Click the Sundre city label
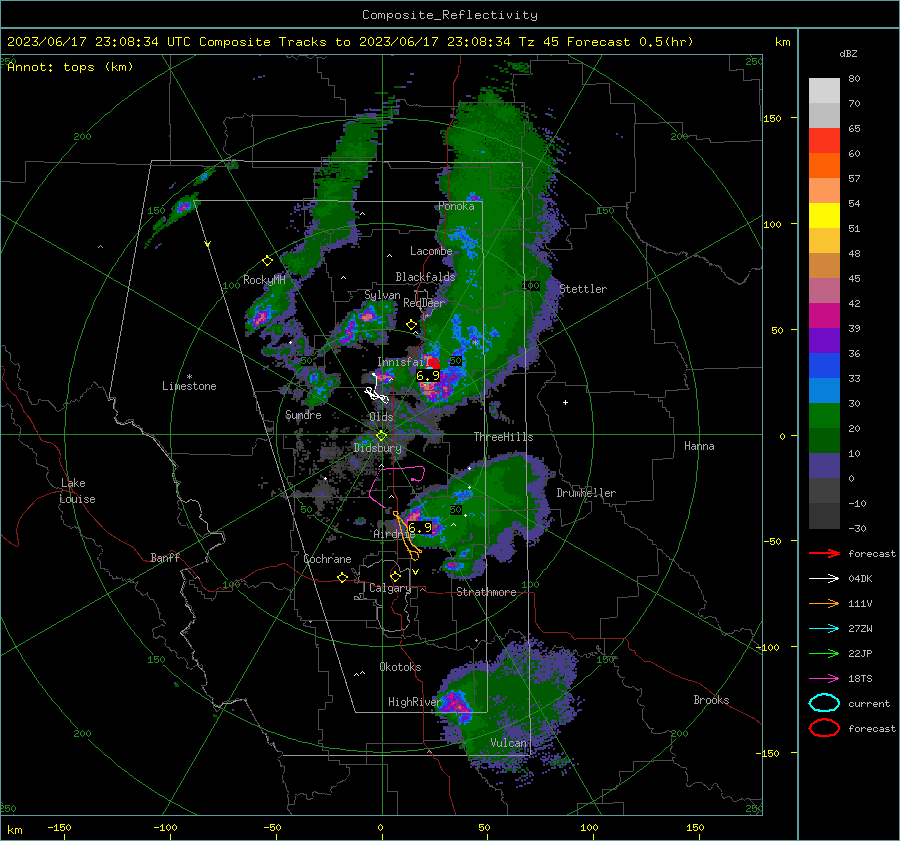The image size is (900, 841). click(303, 414)
